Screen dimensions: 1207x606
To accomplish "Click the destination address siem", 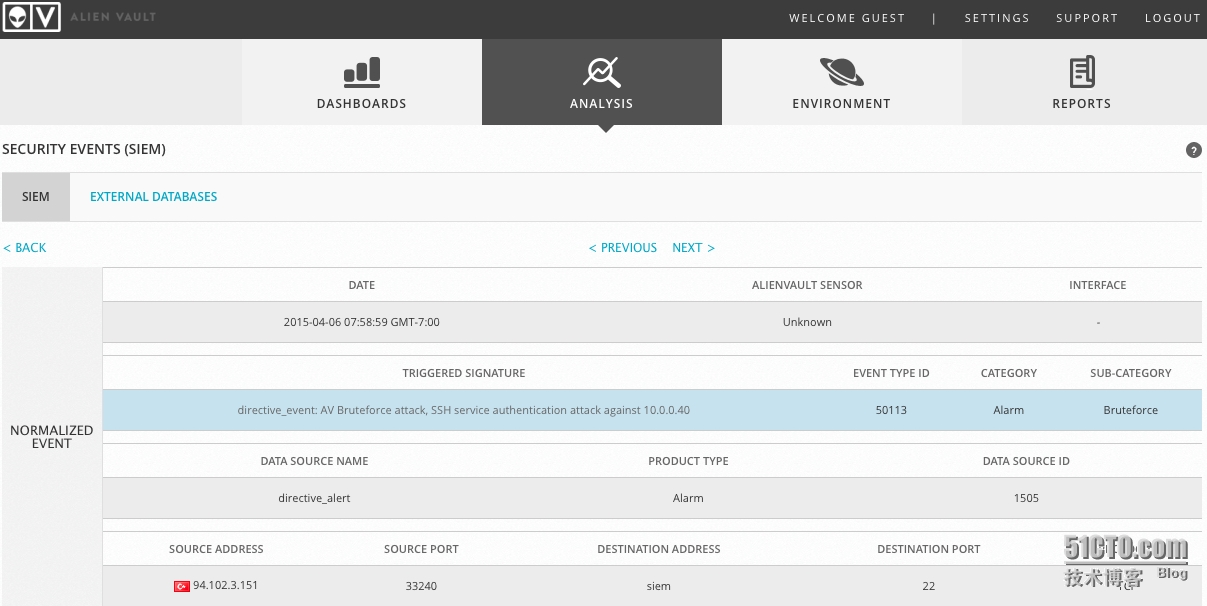I will tap(658, 586).
